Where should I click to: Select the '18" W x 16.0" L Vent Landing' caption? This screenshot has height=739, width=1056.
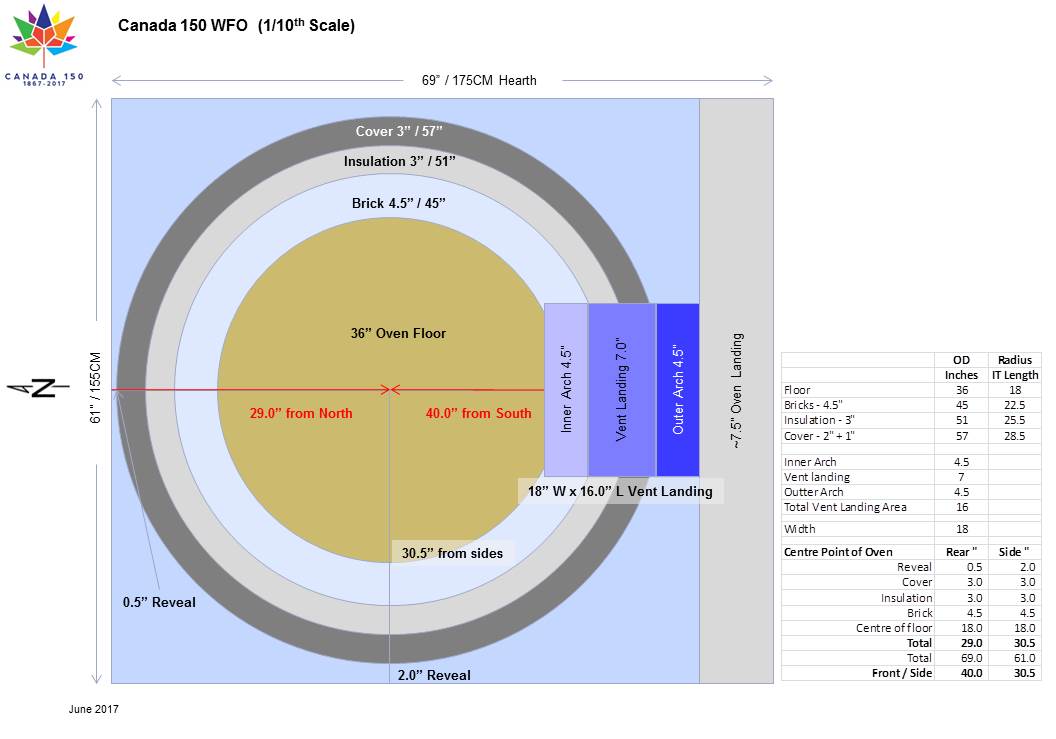coord(620,491)
